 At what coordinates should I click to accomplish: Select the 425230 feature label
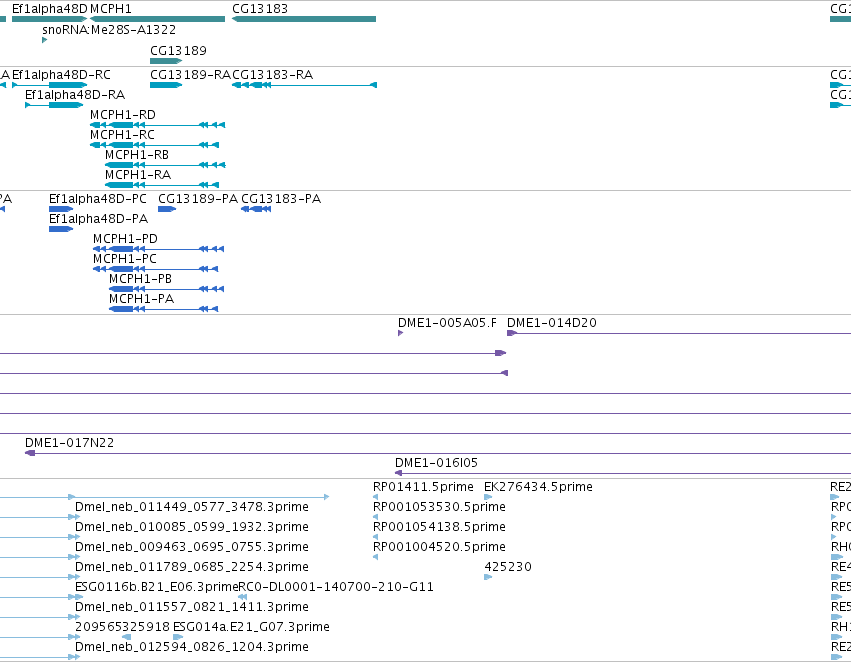pyautogui.click(x=508, y=567)
